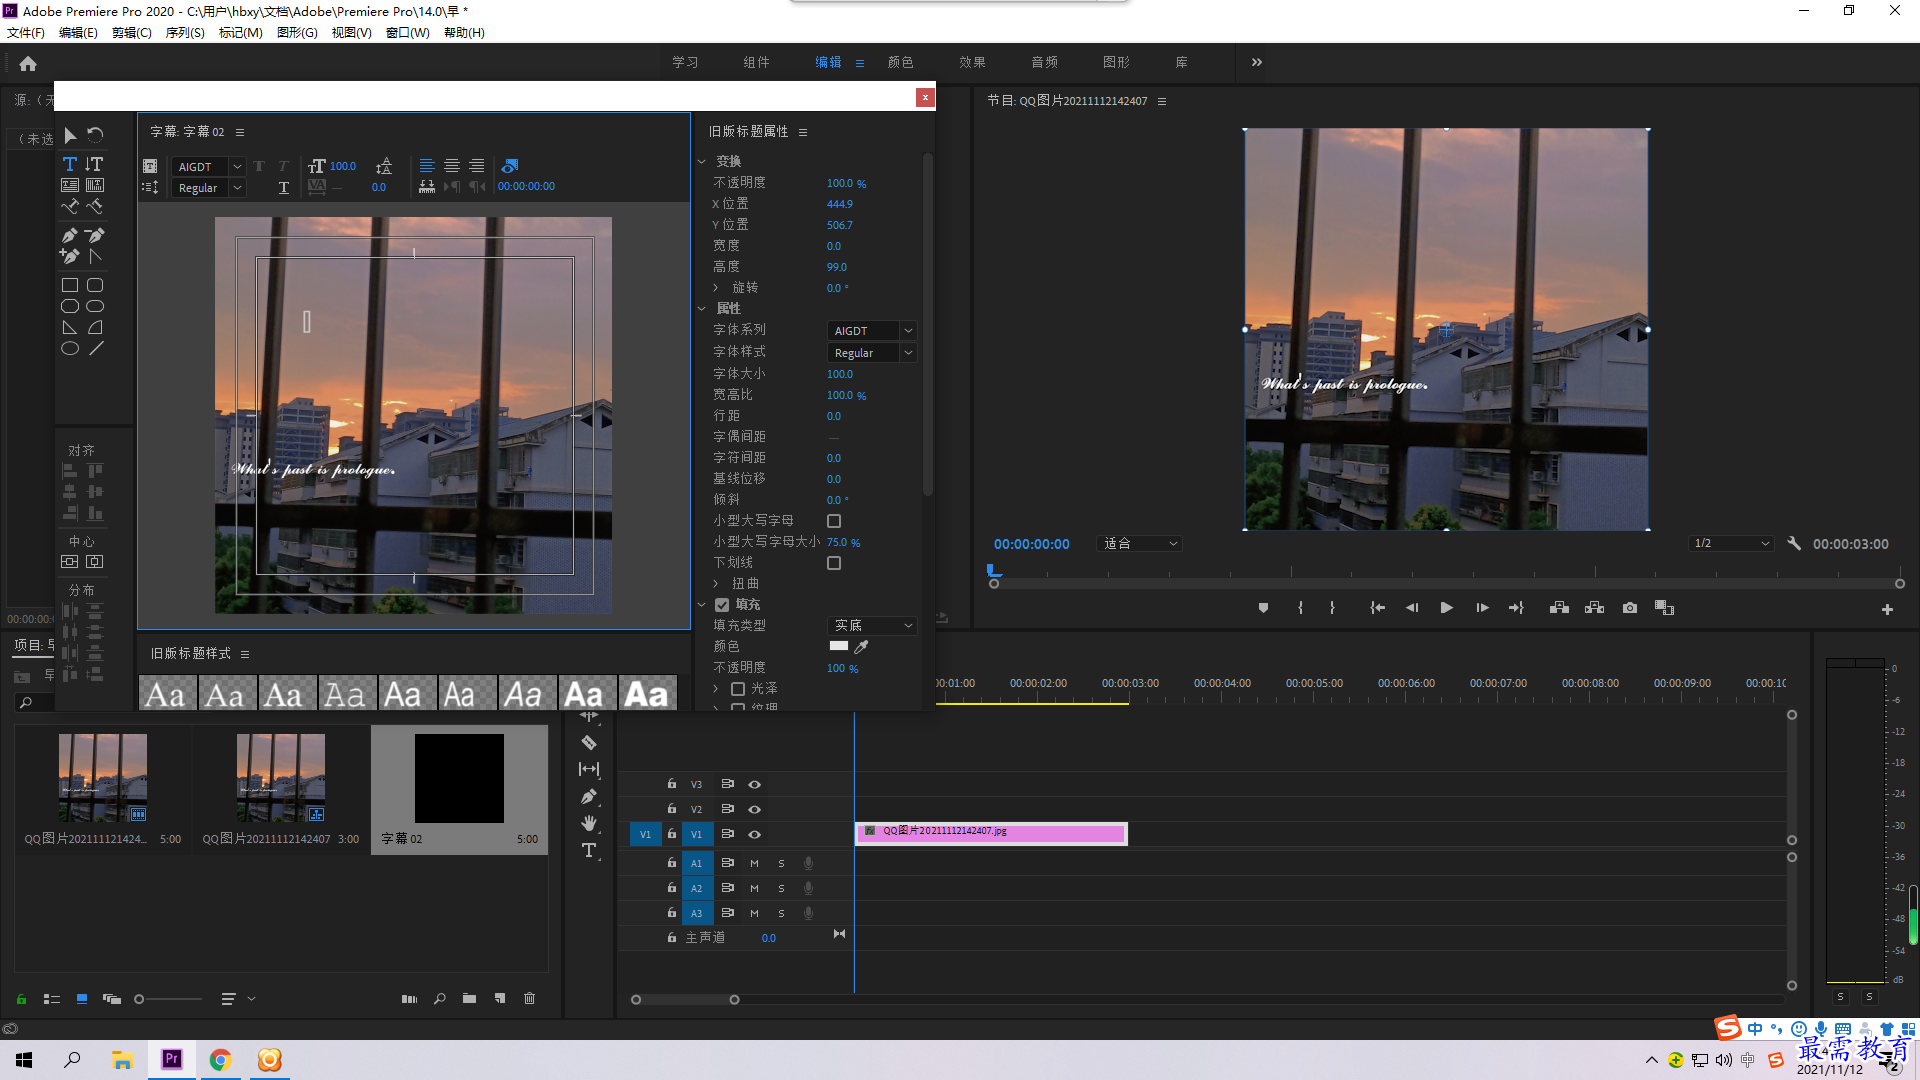Step forward one frame

[x=1482, y=608]
